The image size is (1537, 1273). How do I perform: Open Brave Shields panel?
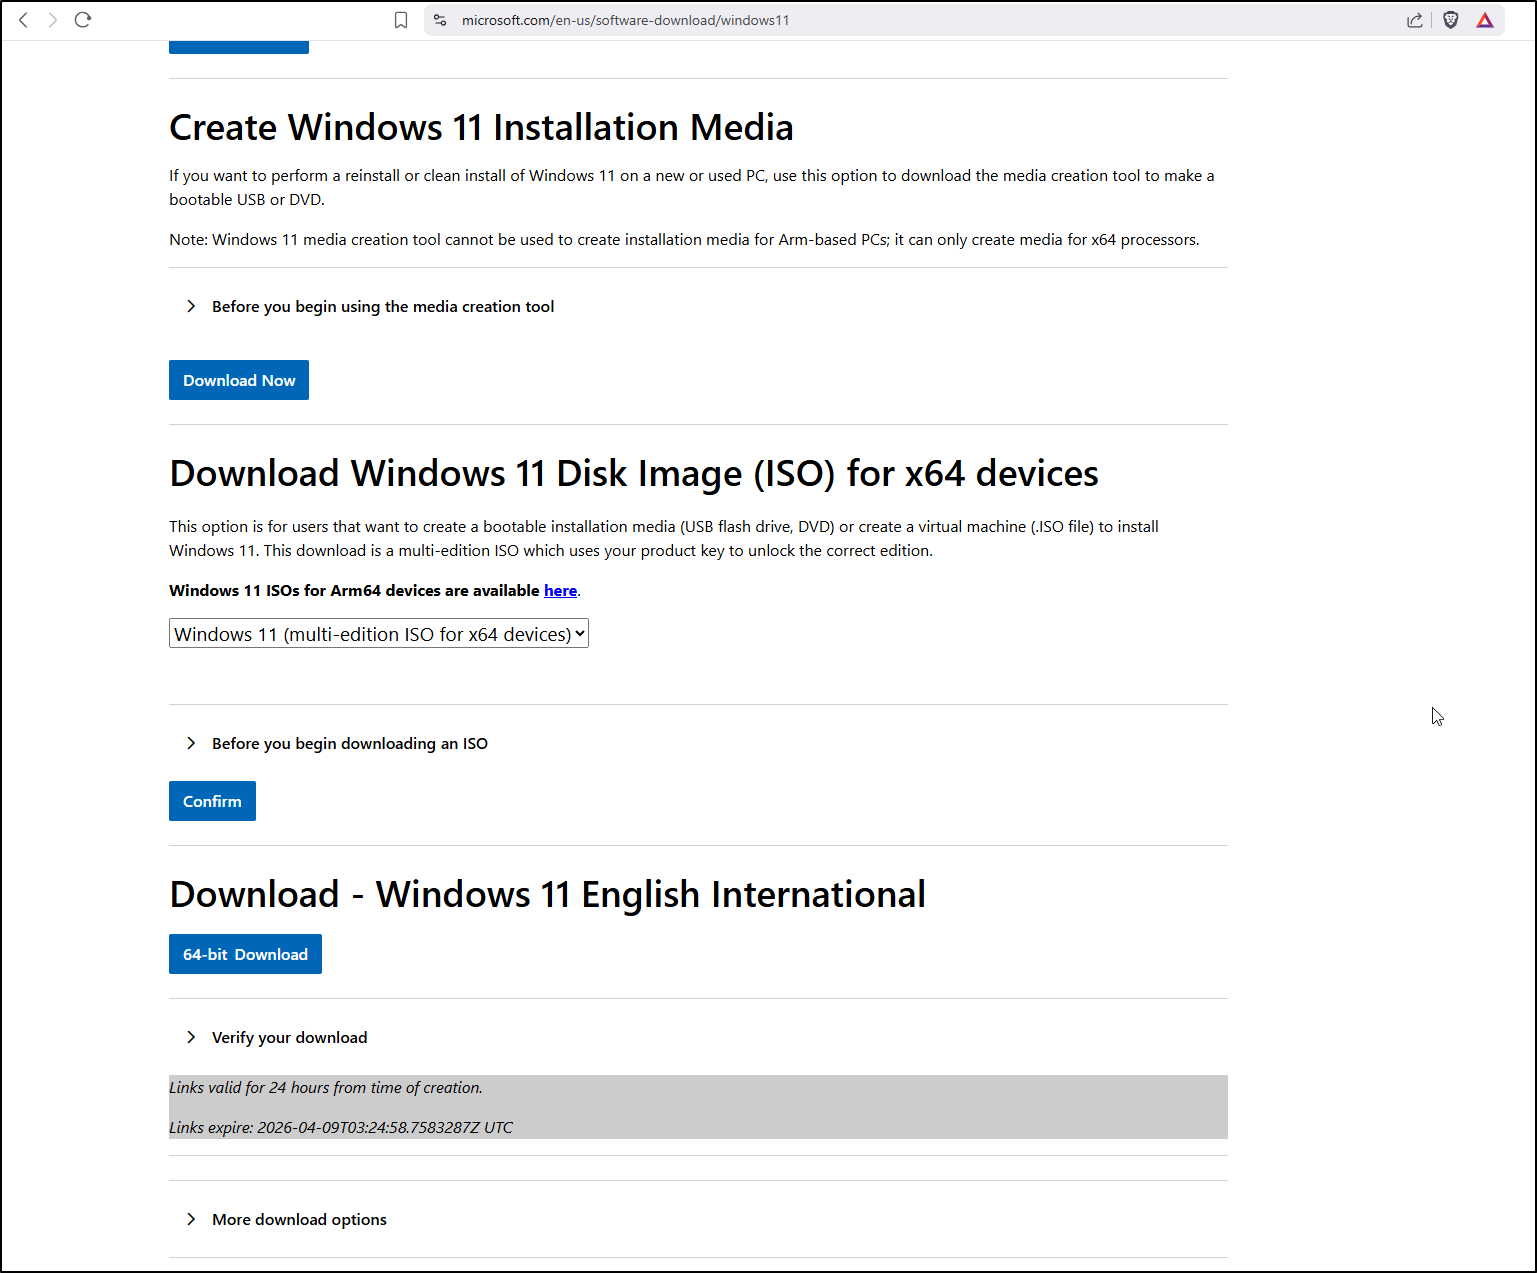pyautogui.click(x=1451, y=20)
